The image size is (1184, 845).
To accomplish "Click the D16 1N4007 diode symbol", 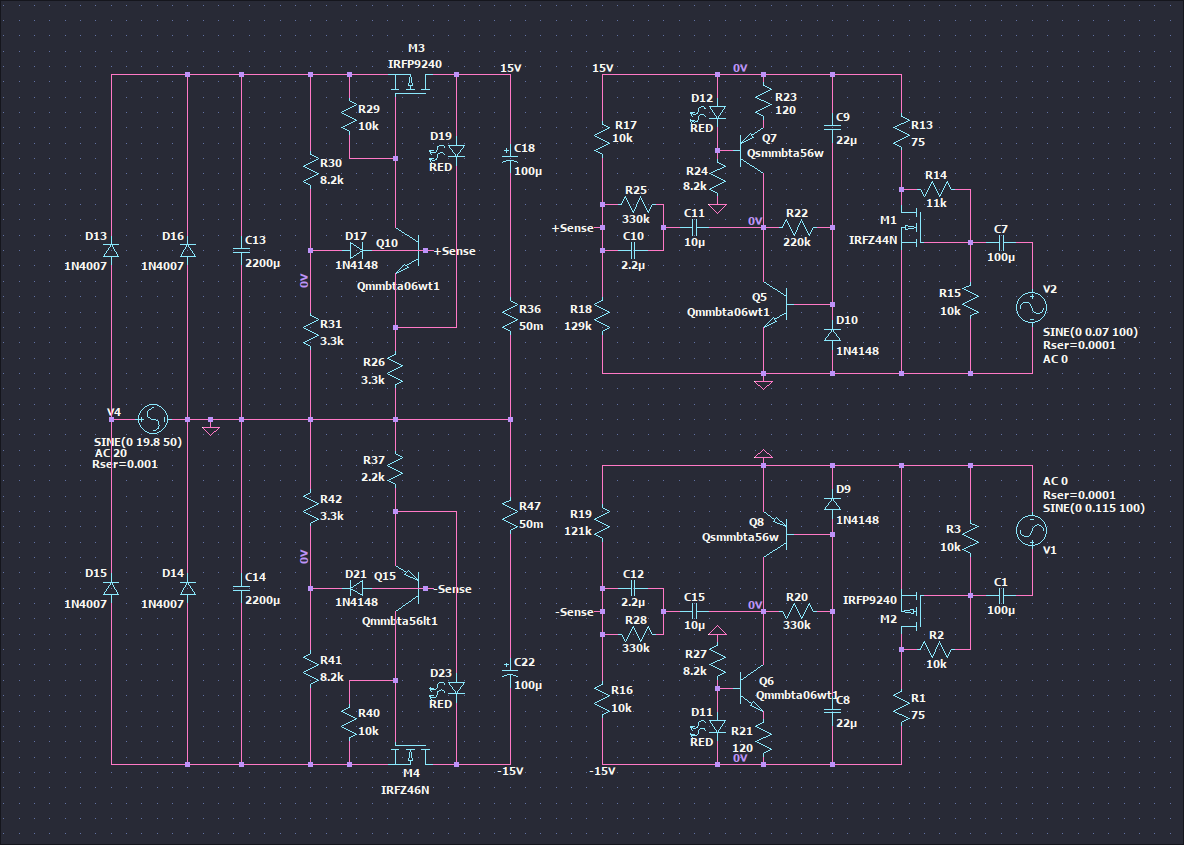I will click(x=187, y=250).
